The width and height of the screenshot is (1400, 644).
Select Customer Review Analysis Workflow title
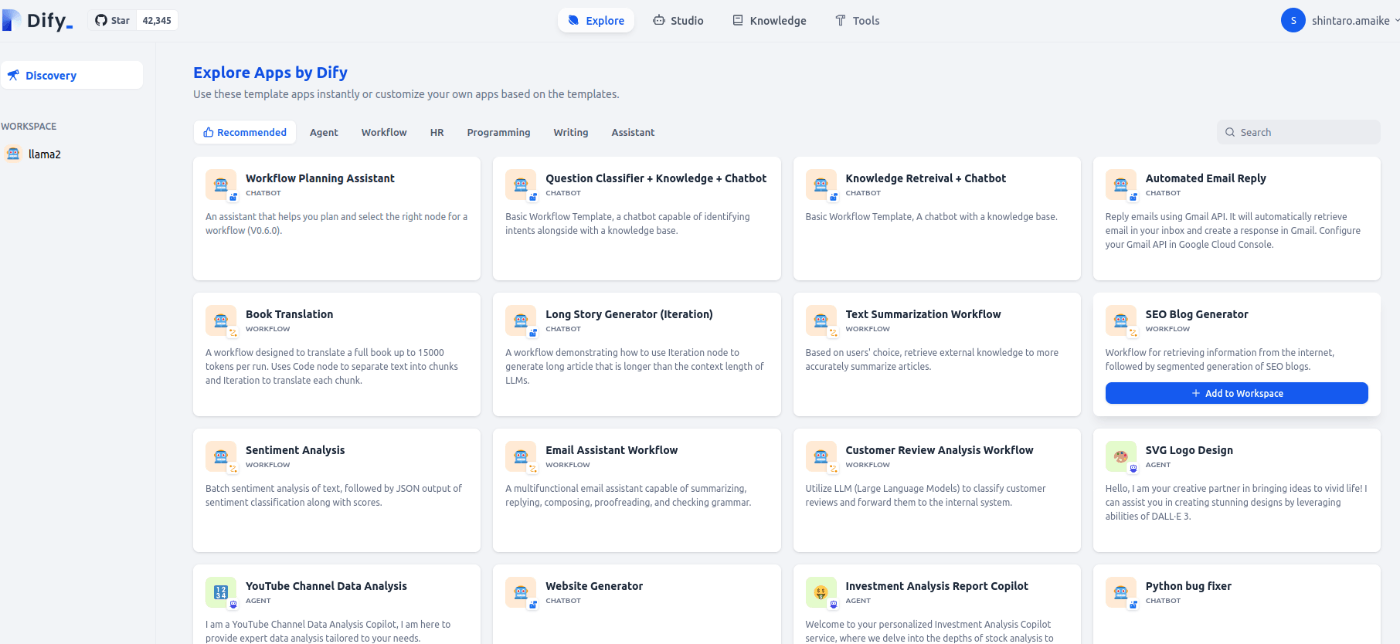coord(939,450)
